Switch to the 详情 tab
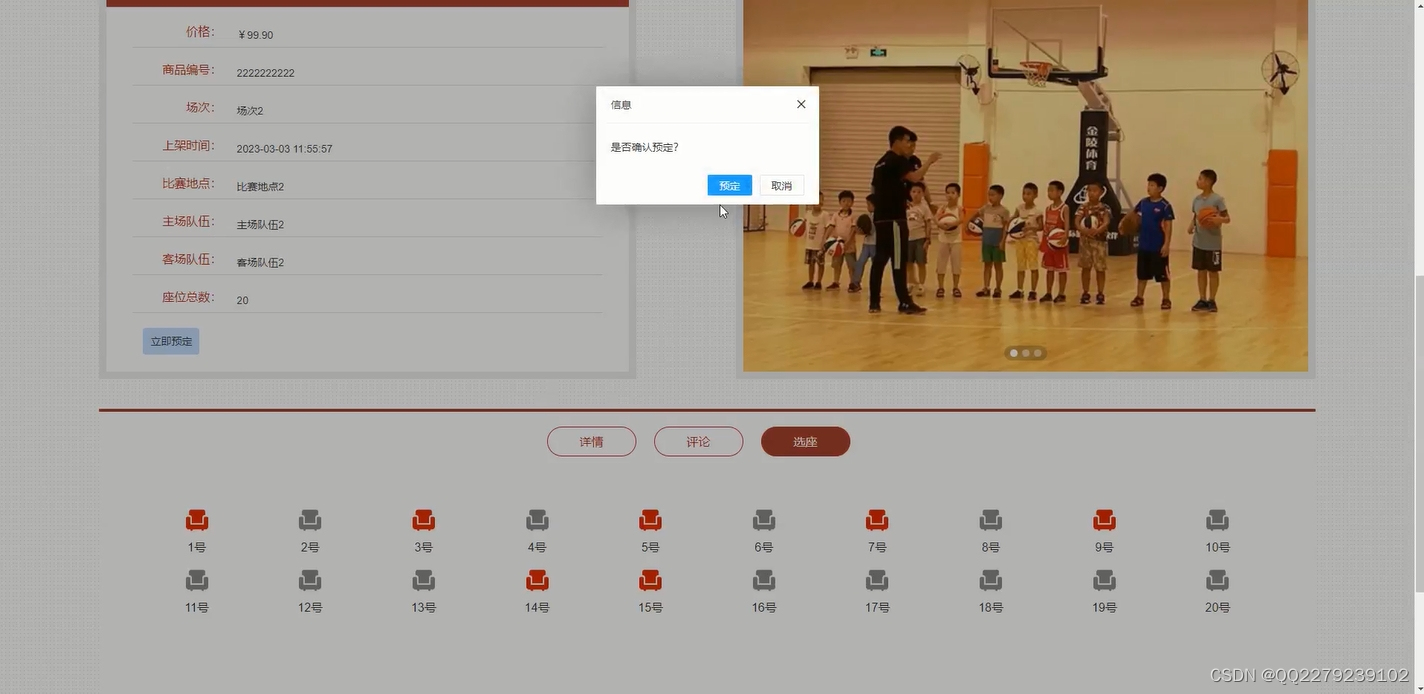Screen dimensions: 1424x694 point(591,441)
